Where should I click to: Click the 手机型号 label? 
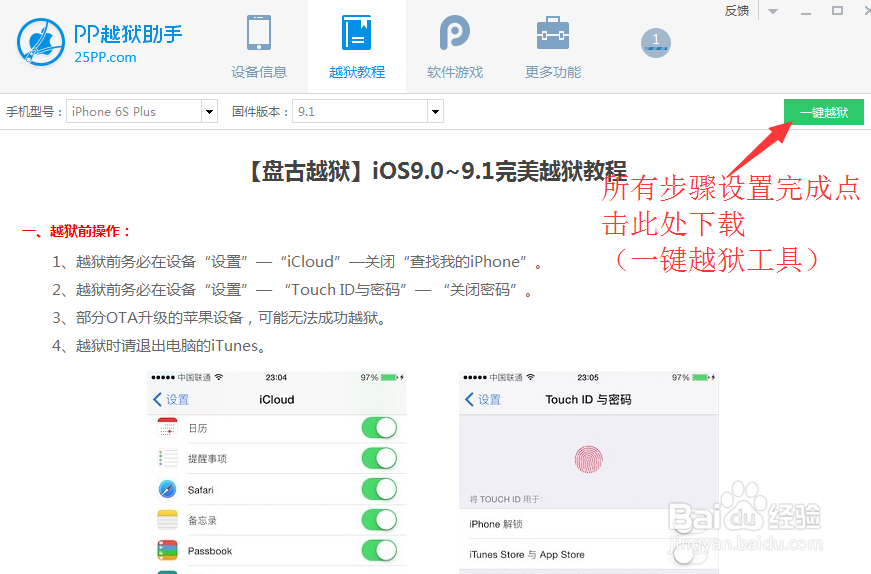(x=34, y=111)
